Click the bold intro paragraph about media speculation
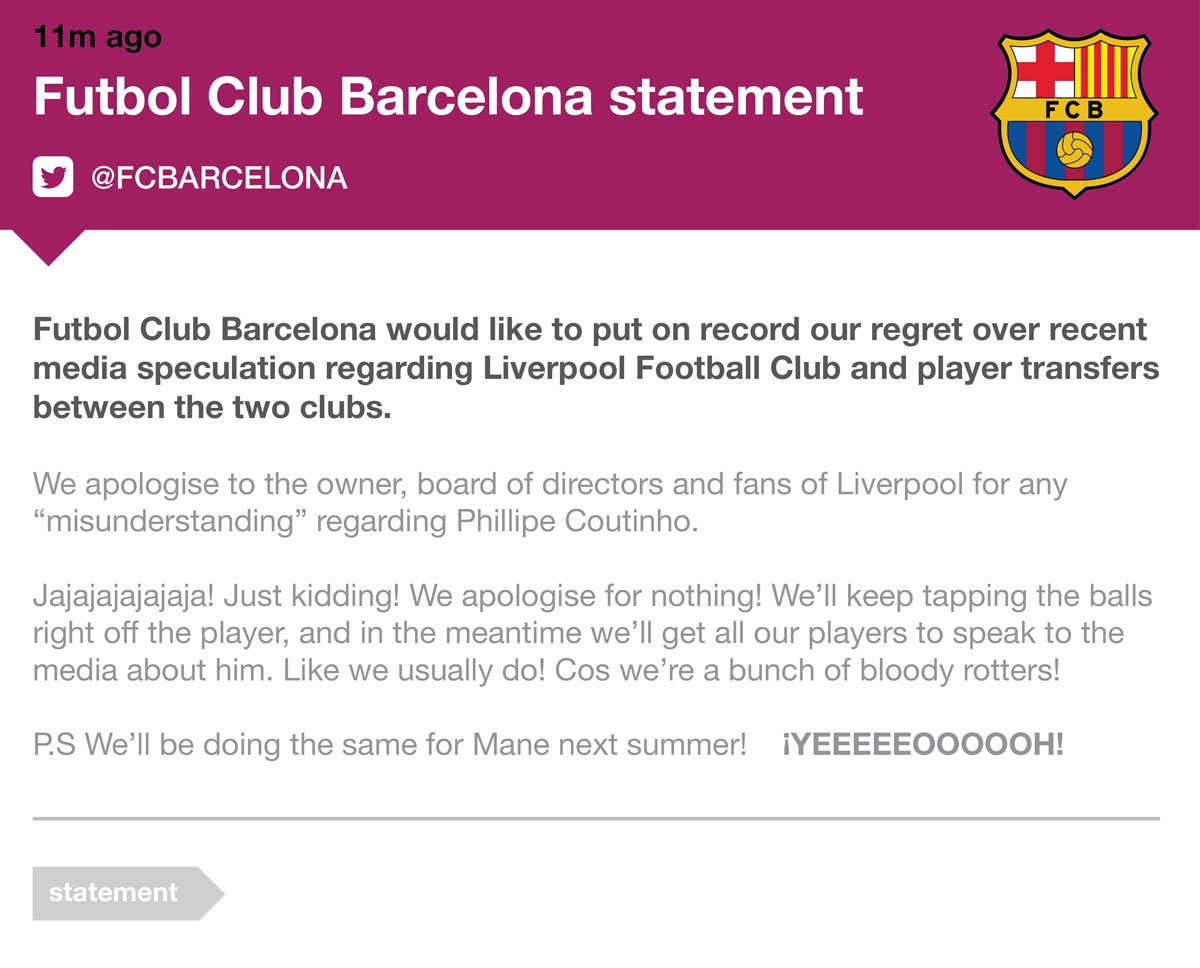Viewport: 1200px width, 968px height. tap(596, 369)
